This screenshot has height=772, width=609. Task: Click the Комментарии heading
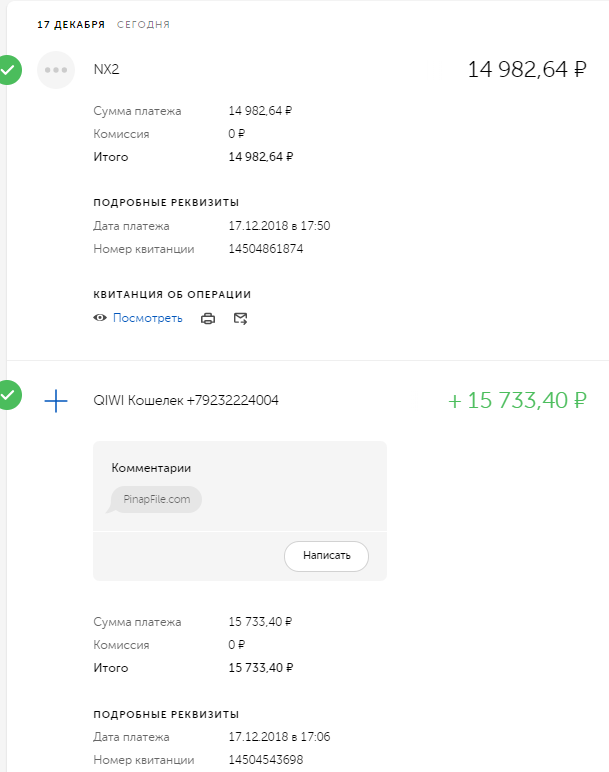pyautogui.click(x=151, y=468)
